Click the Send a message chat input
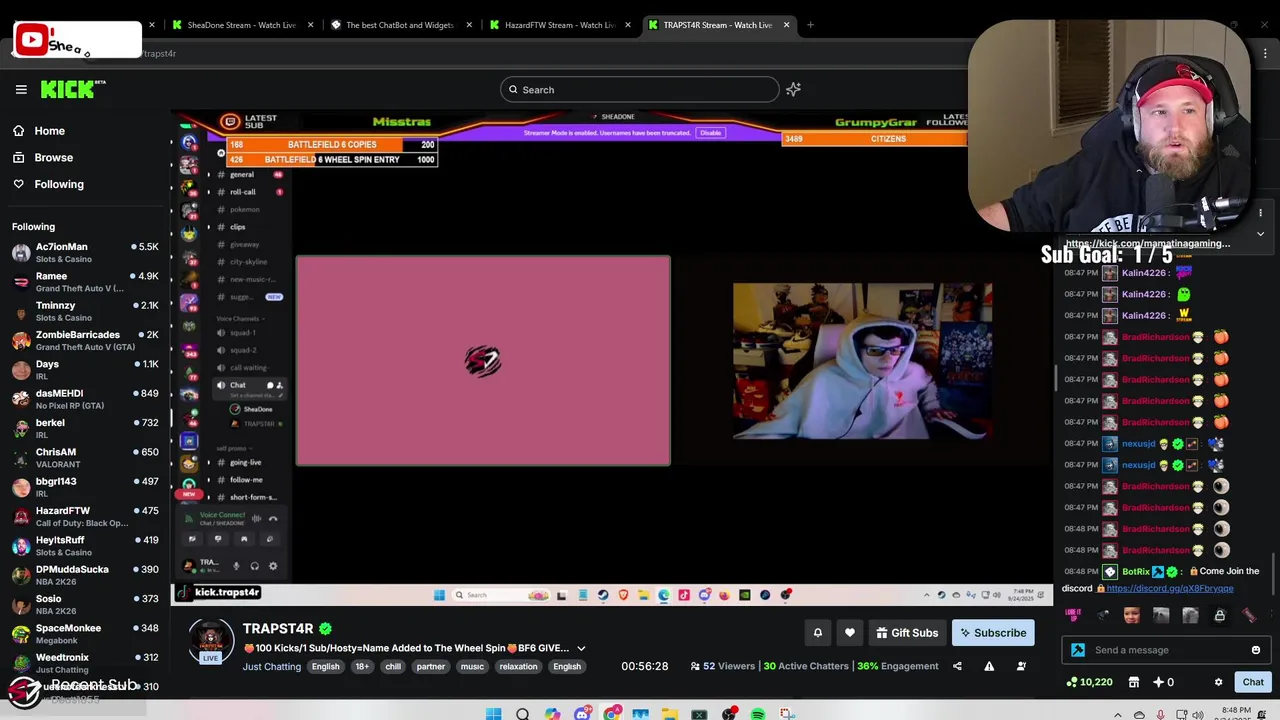 tap(1165, 650)
